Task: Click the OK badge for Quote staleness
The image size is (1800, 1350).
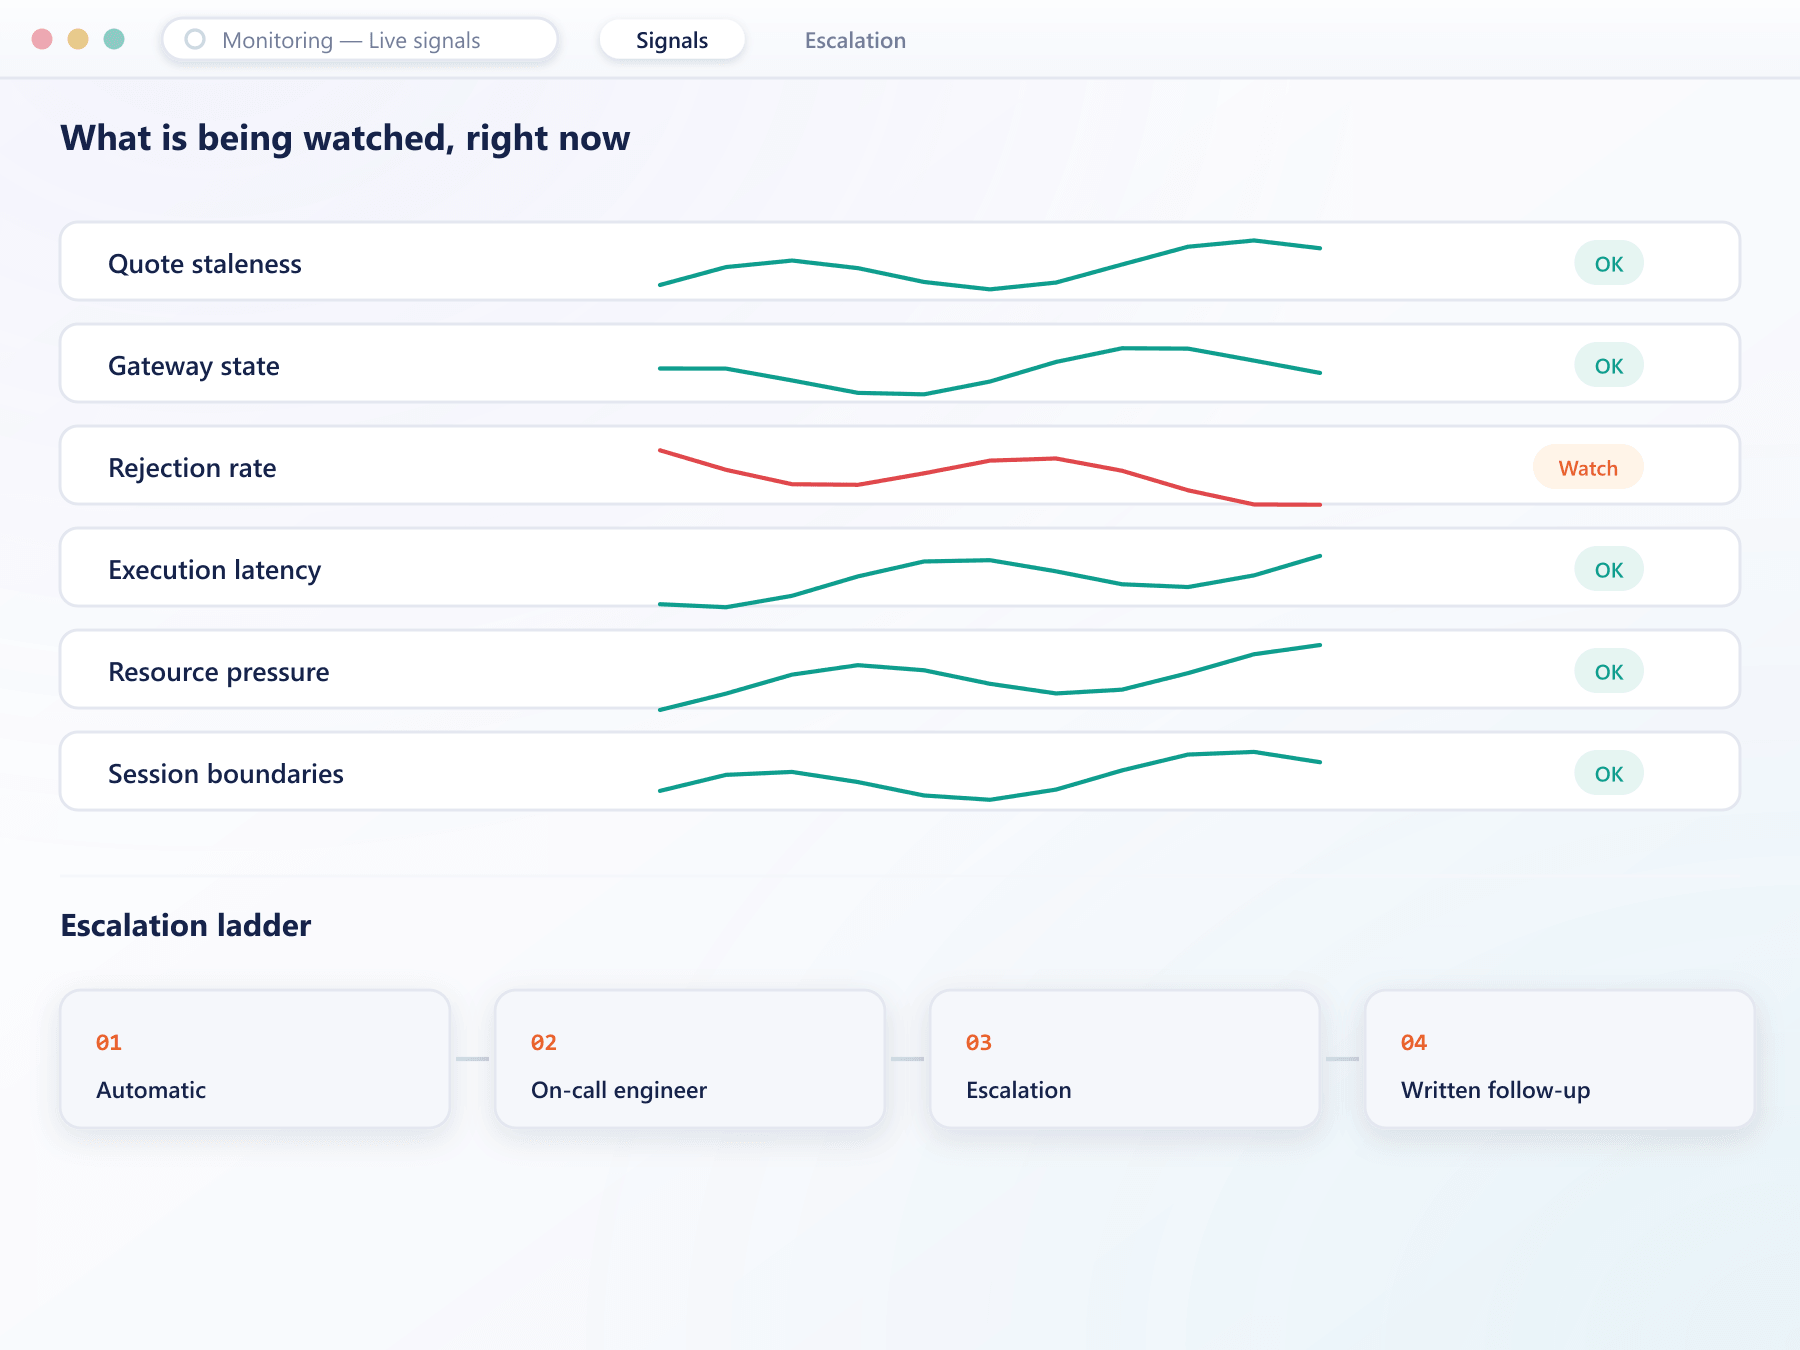Action: click(x=1609, y=264)
